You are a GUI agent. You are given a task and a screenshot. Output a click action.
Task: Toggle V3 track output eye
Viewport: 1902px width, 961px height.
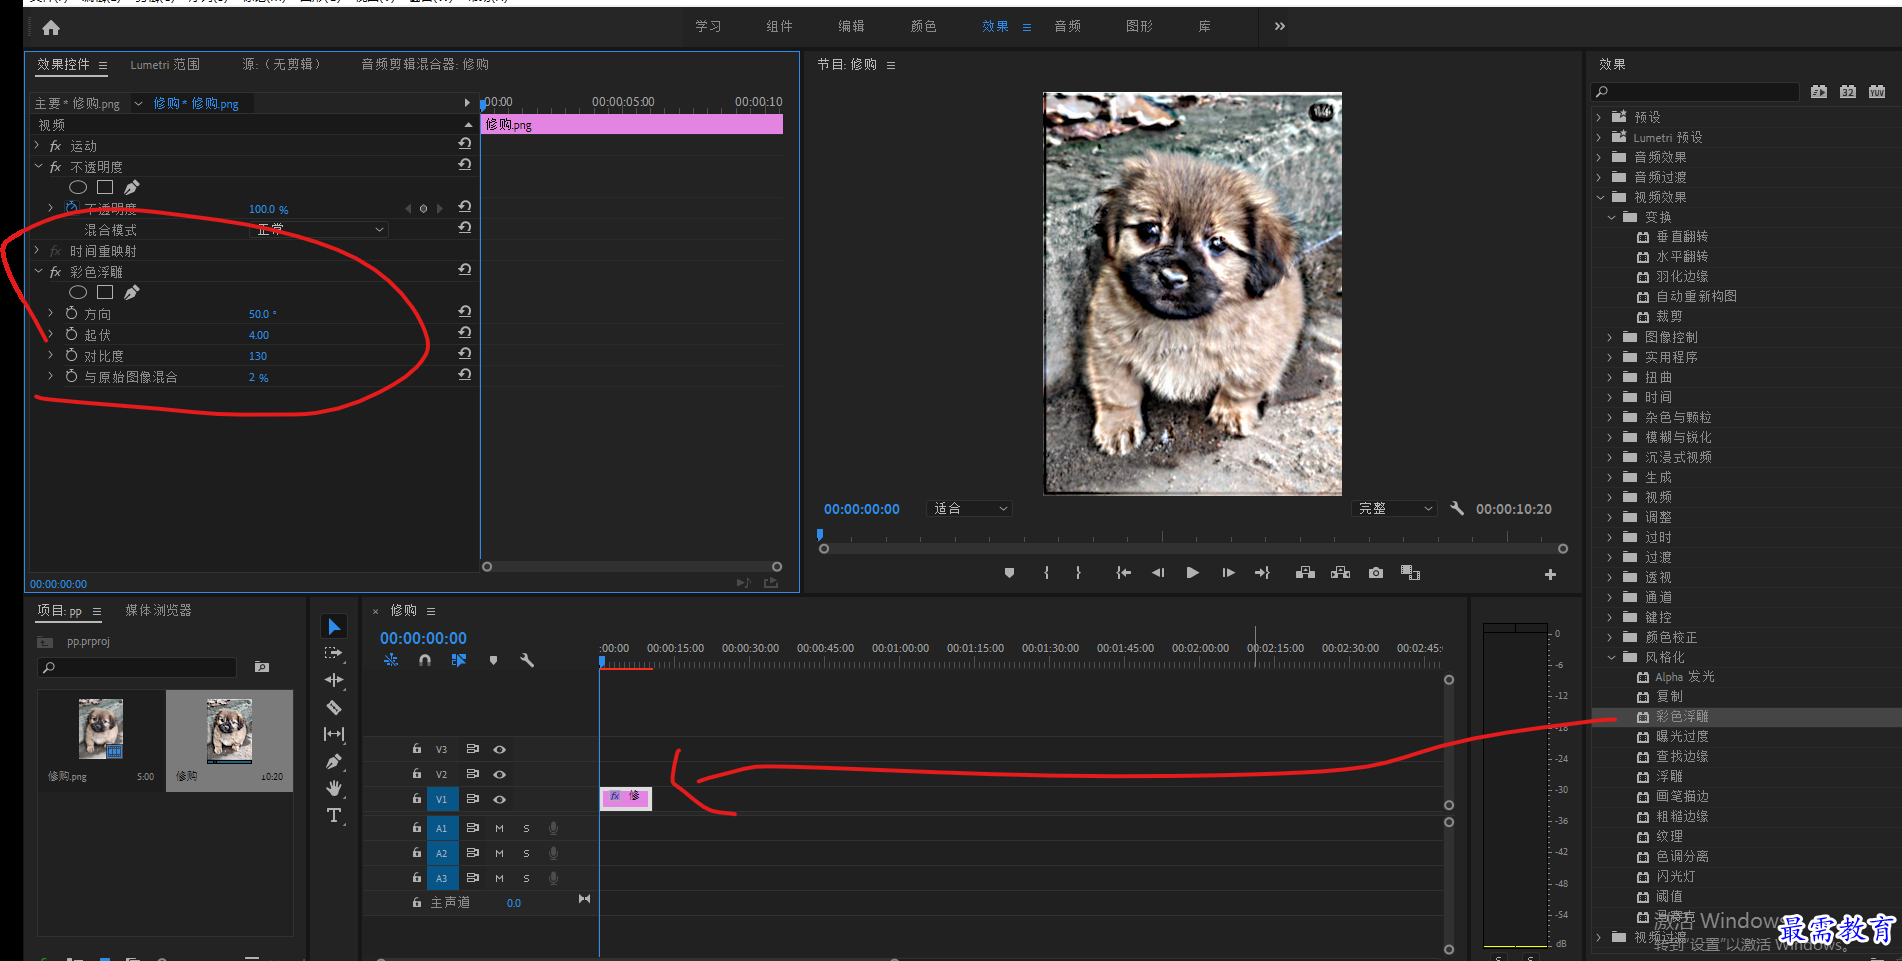pos(499,749)
